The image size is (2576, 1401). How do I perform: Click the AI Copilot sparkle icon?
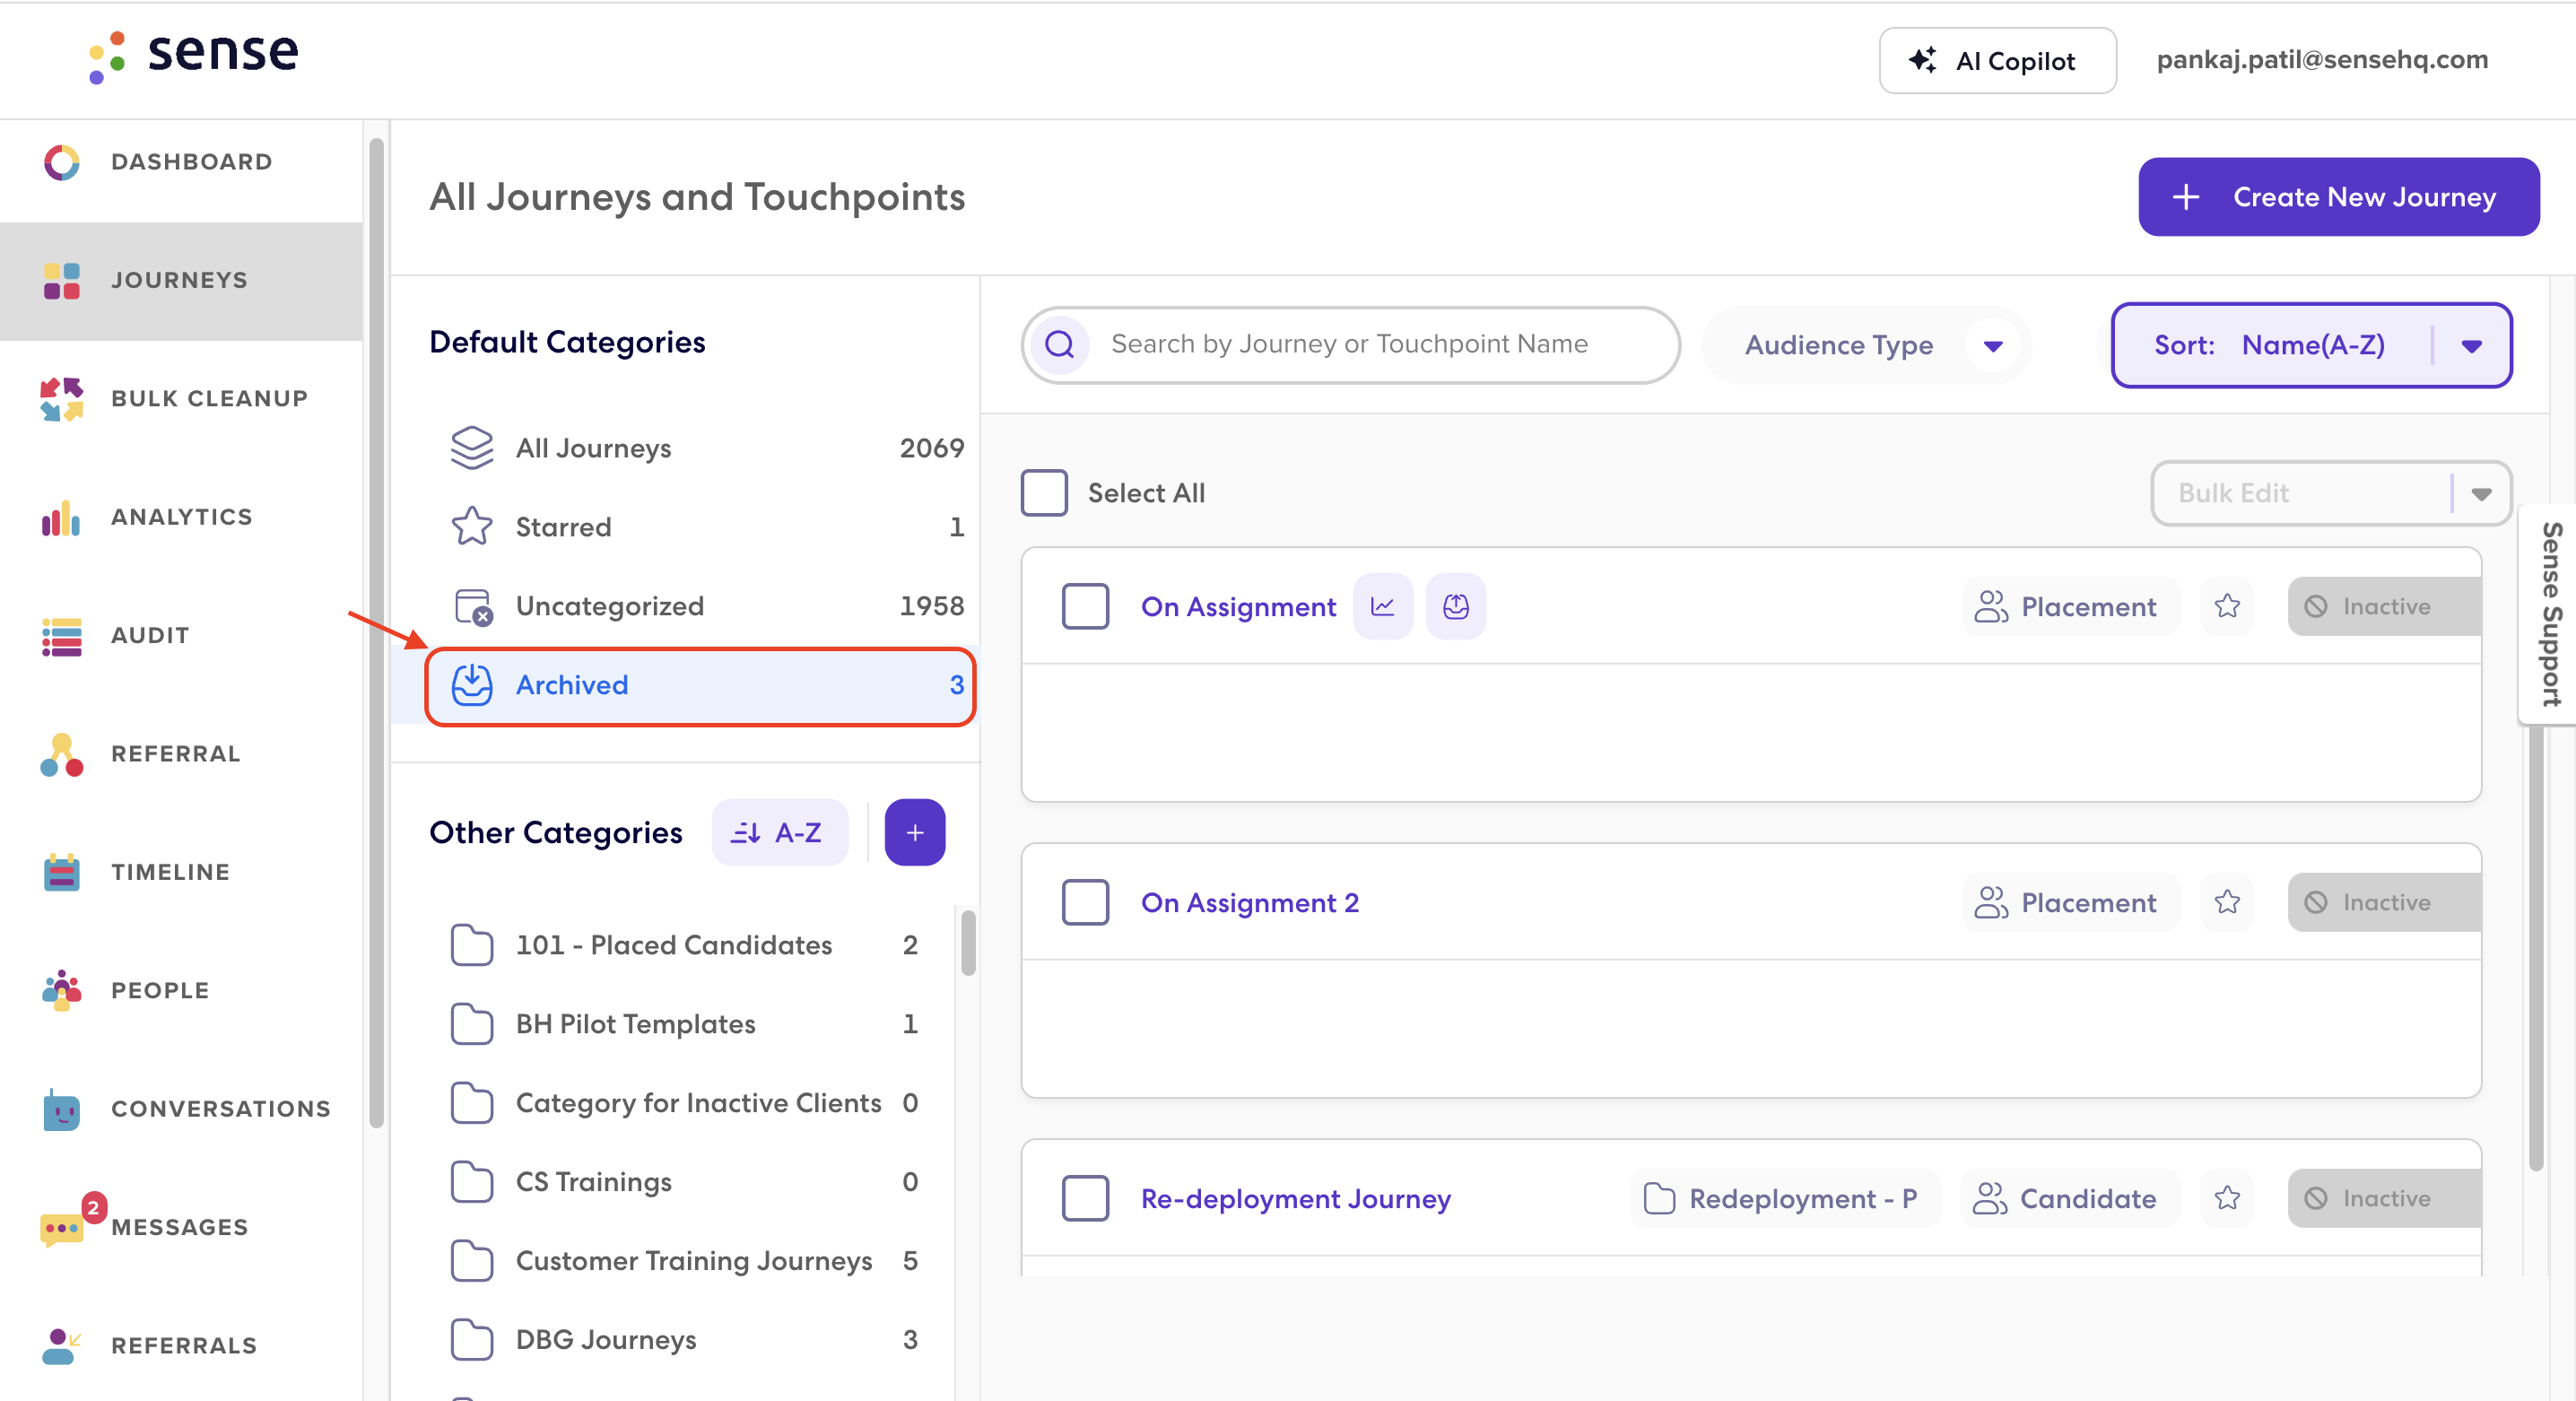[x=1921, y=60]
